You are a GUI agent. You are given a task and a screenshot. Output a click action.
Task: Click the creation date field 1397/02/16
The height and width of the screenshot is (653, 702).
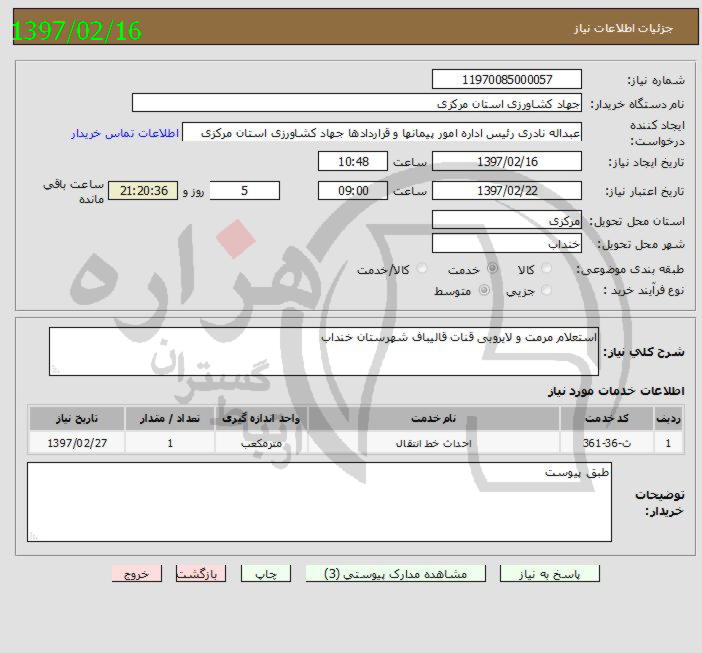click(x=507, y=161)
